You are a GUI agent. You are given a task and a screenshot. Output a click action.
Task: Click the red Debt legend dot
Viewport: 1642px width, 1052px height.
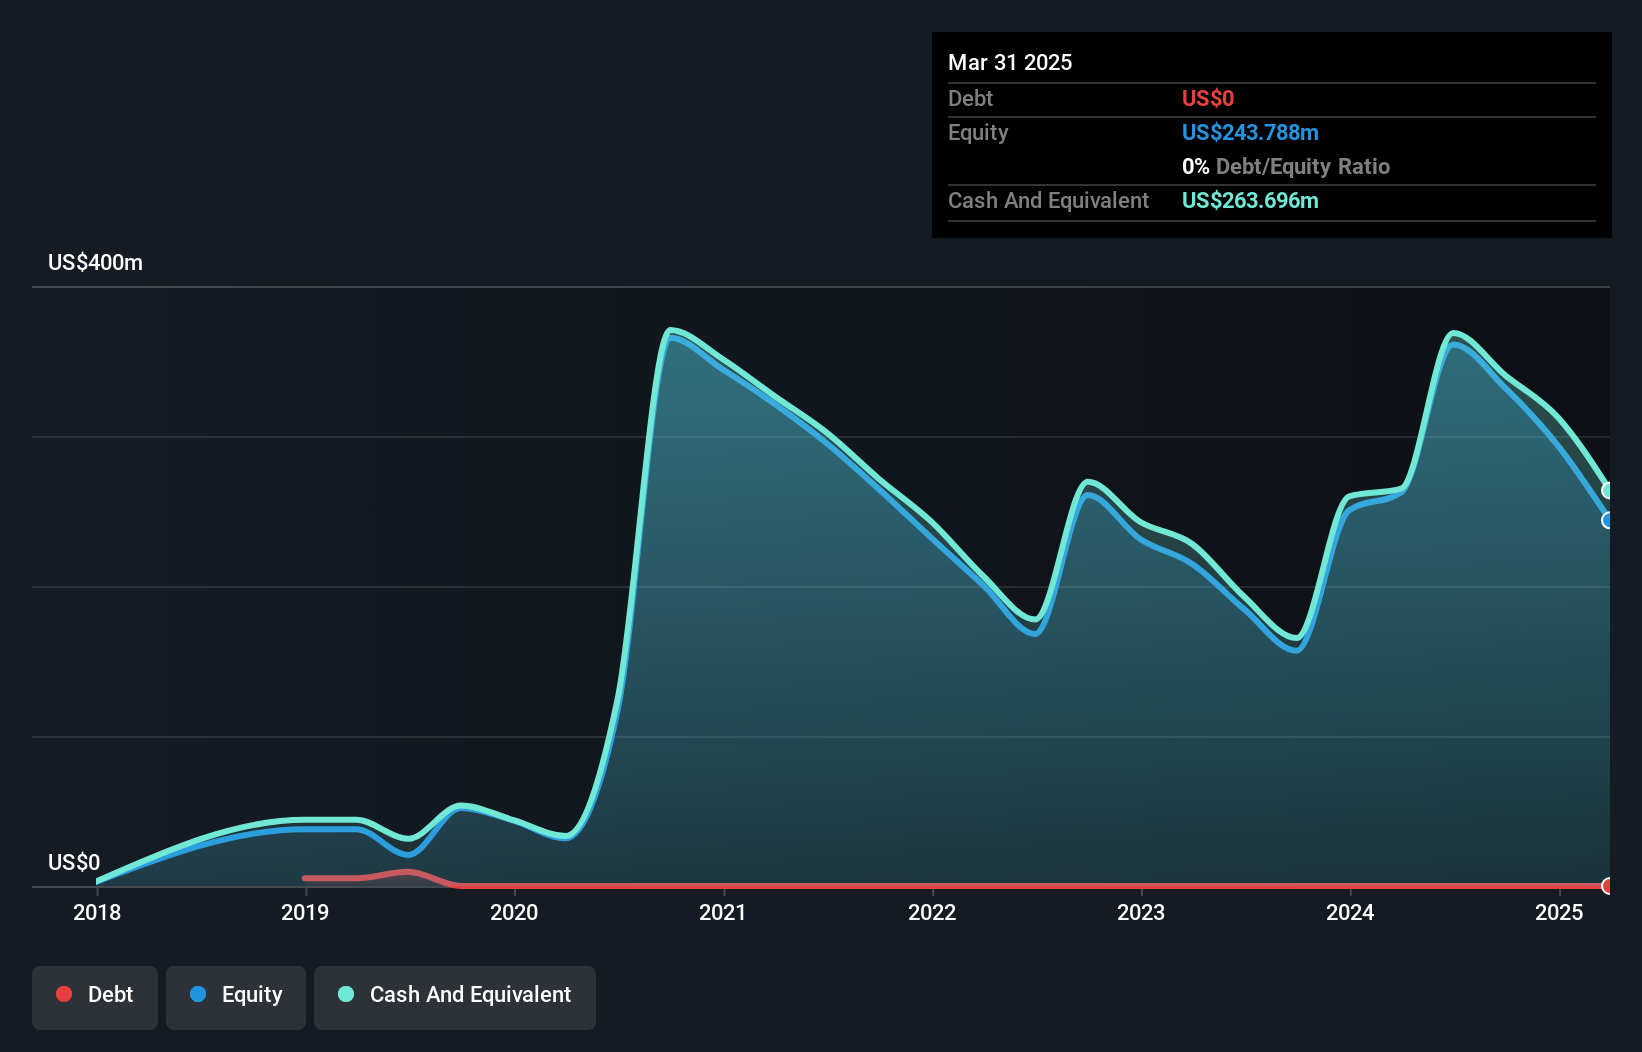click(64, 994)
